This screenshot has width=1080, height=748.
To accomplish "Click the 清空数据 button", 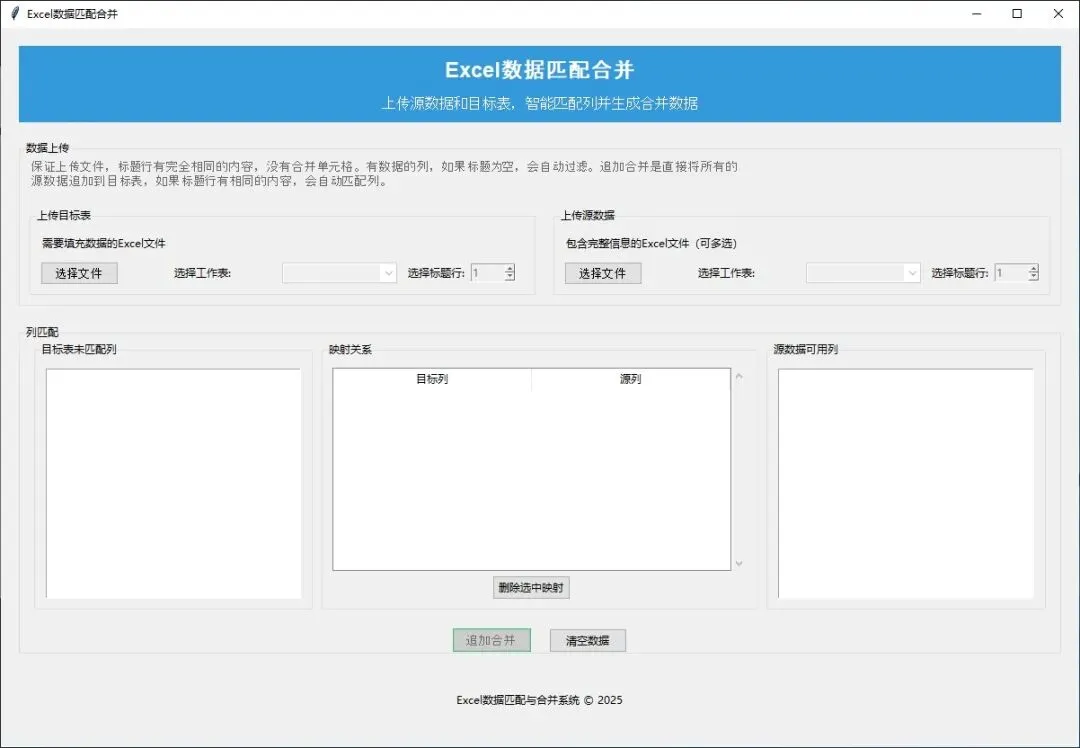I will pos(588,641).
